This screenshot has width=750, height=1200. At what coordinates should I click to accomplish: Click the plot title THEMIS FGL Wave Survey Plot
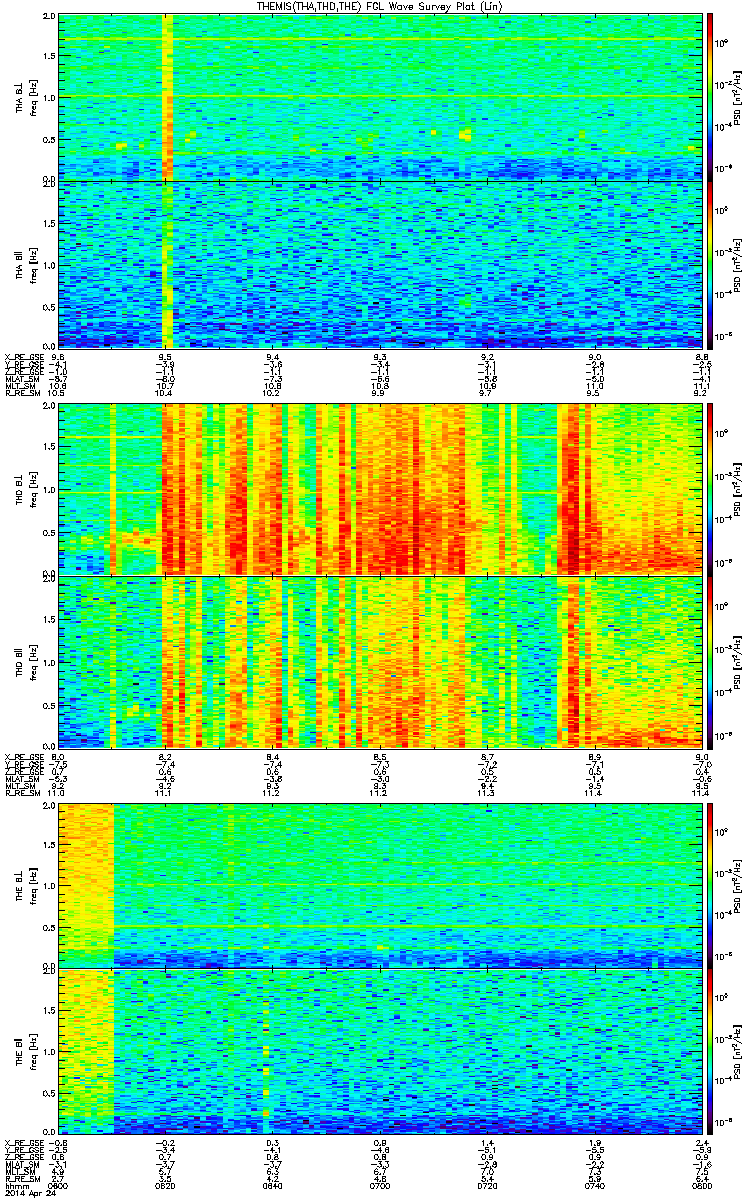pyautogui.click(x=381, y=7)
